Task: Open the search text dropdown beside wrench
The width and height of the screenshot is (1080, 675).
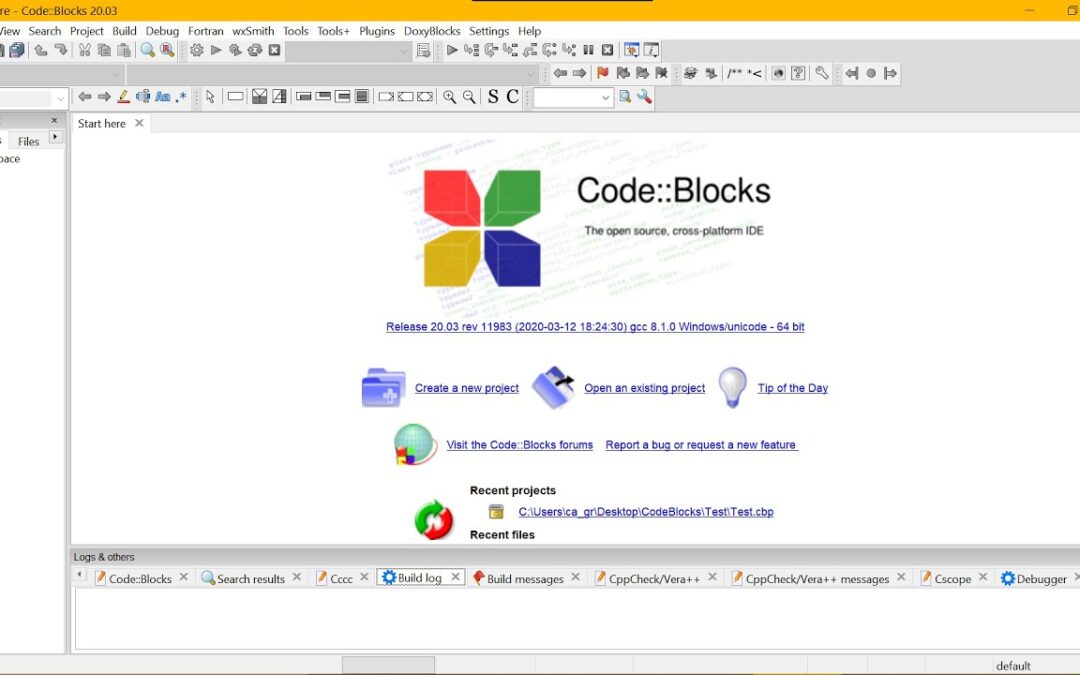Action: pos(573,98)
